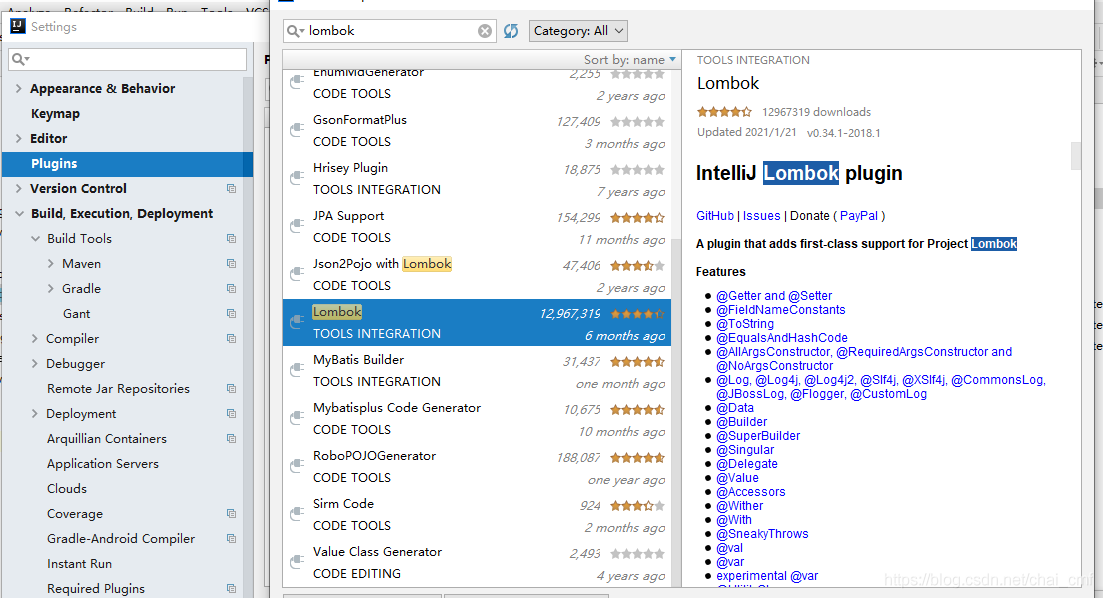1103x598 pixels.
Task: Click the project-level icon beside Compiler
Action: tap(231, 338)
